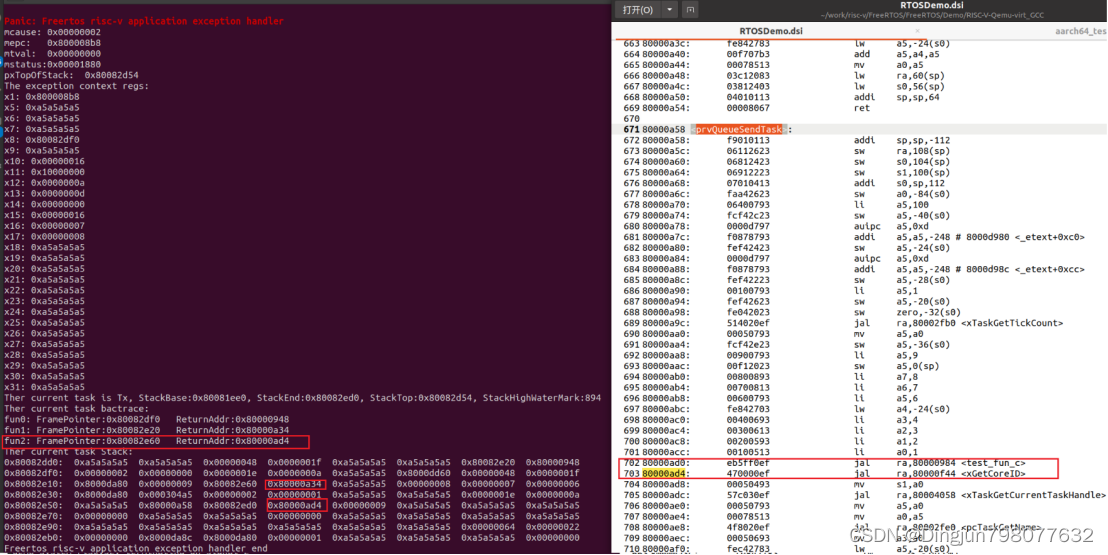Viewport: 1108px width, 555px height.
Task: Click the pxTopOfStack: 0x80082d54 line
Action: [71, 75]
